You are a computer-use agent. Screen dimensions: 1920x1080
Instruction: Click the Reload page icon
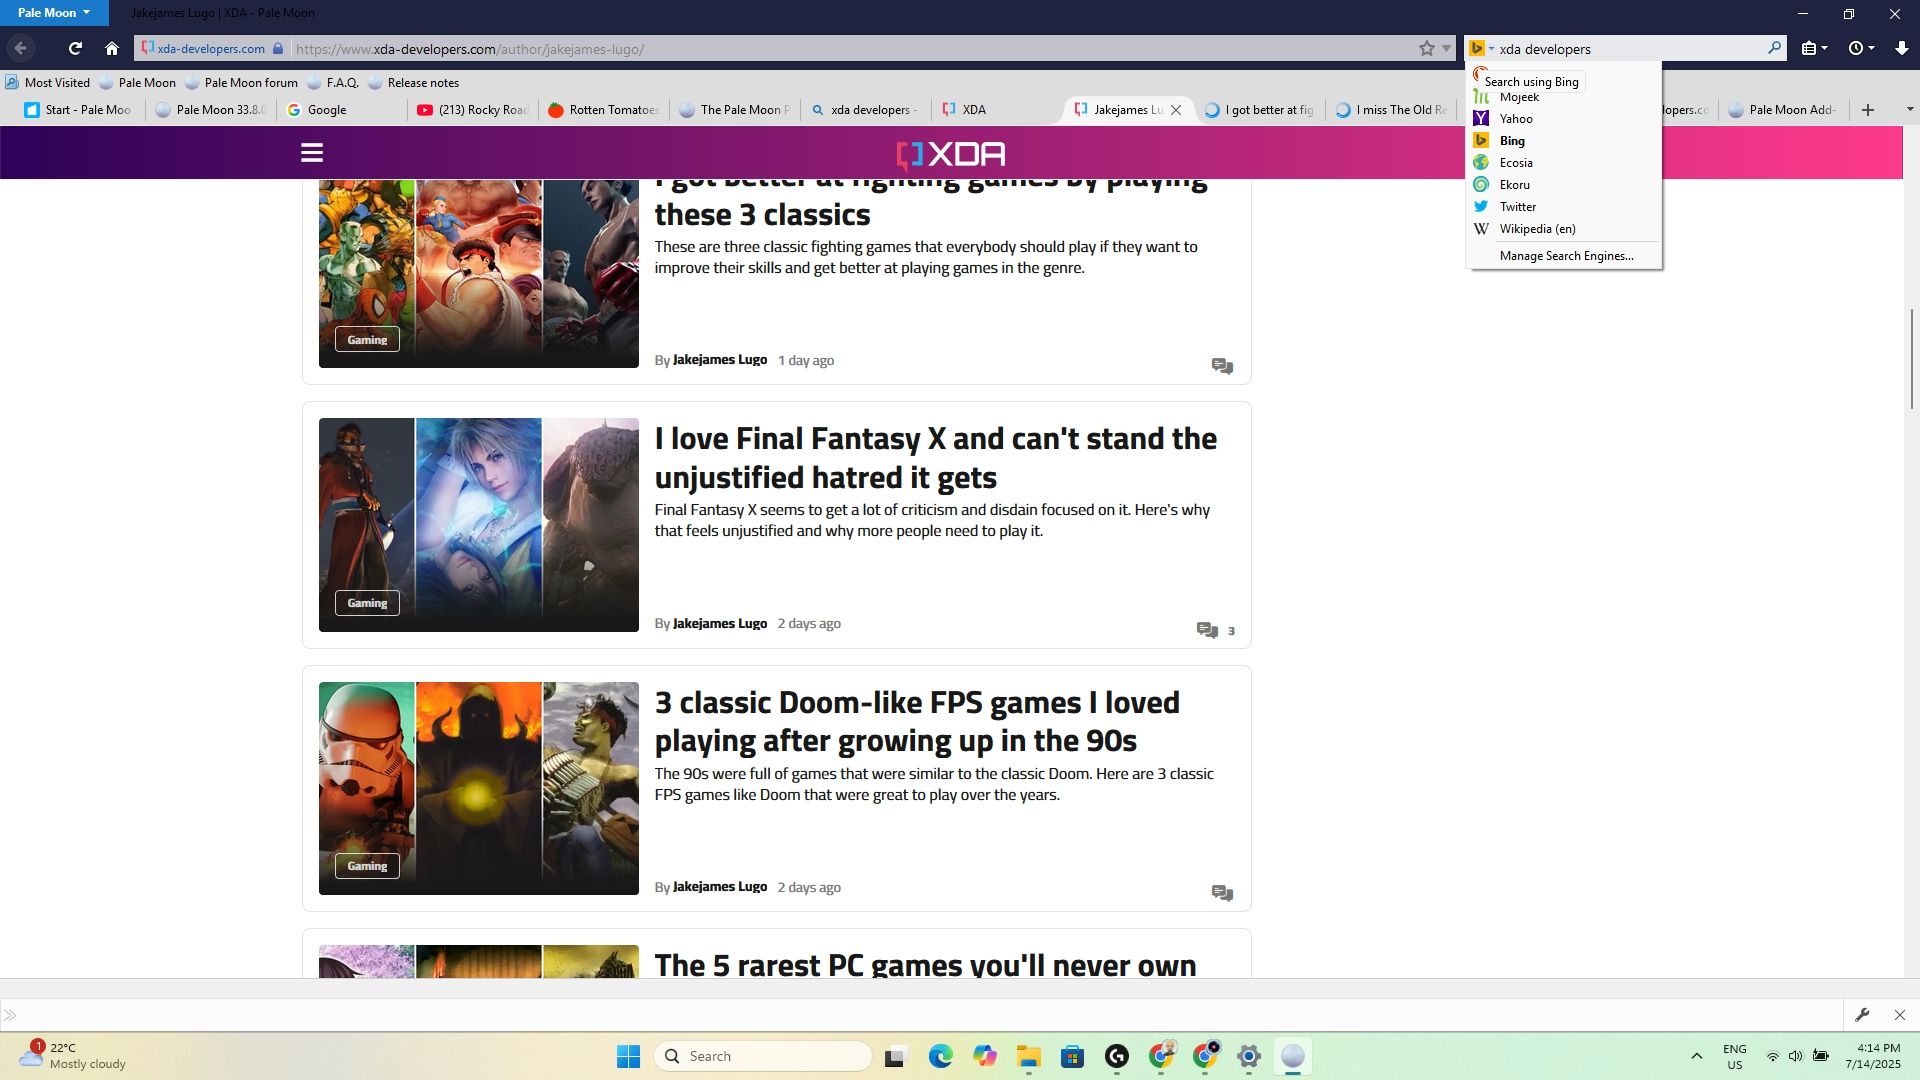(75, 48)
